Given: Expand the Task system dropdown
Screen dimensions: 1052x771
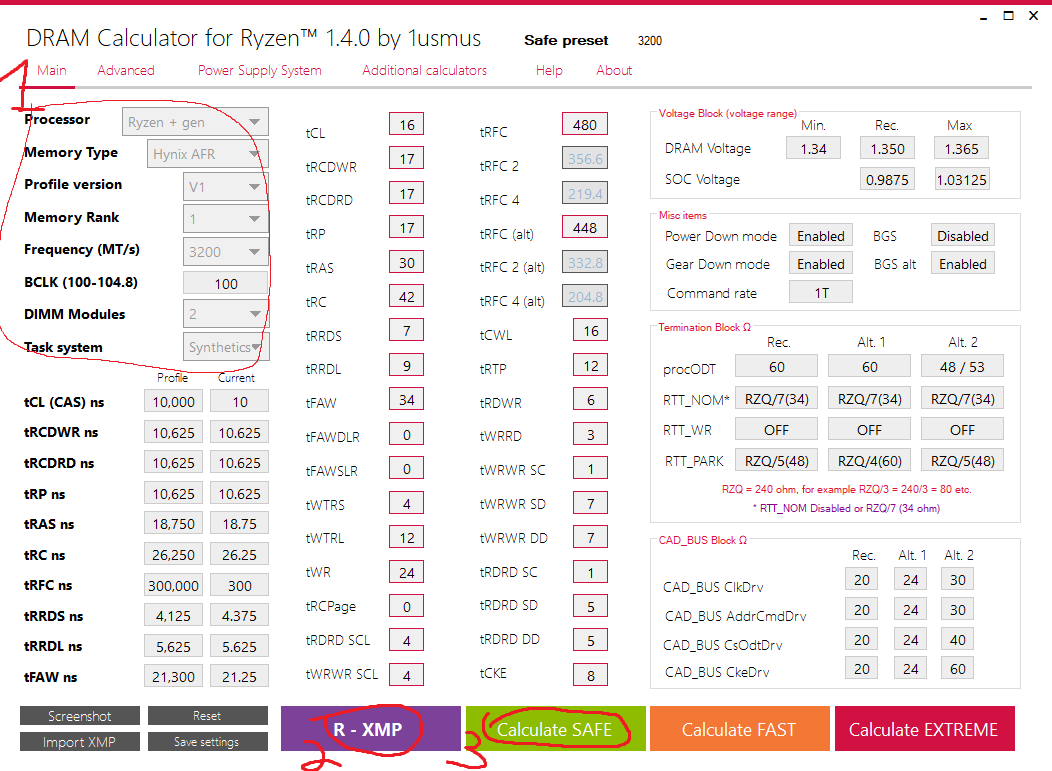Looking at the screenshot, I should 225,347.
